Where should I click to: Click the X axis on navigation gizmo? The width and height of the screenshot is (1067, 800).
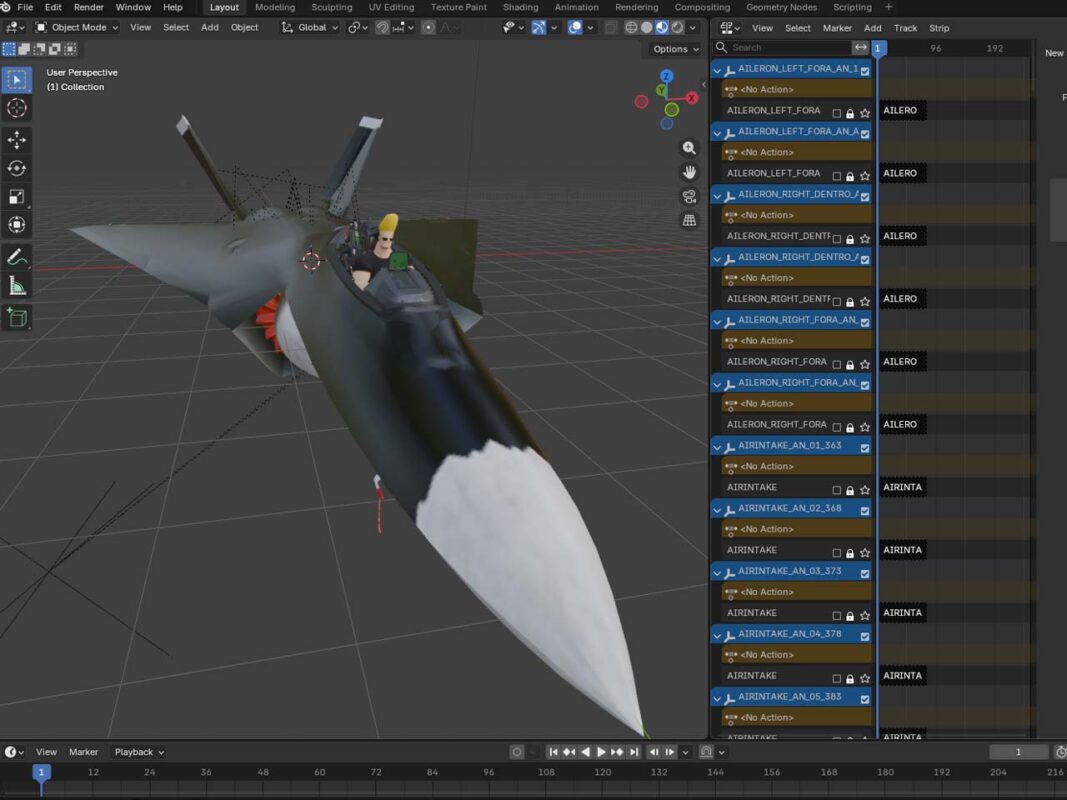[x=692, y=98]
